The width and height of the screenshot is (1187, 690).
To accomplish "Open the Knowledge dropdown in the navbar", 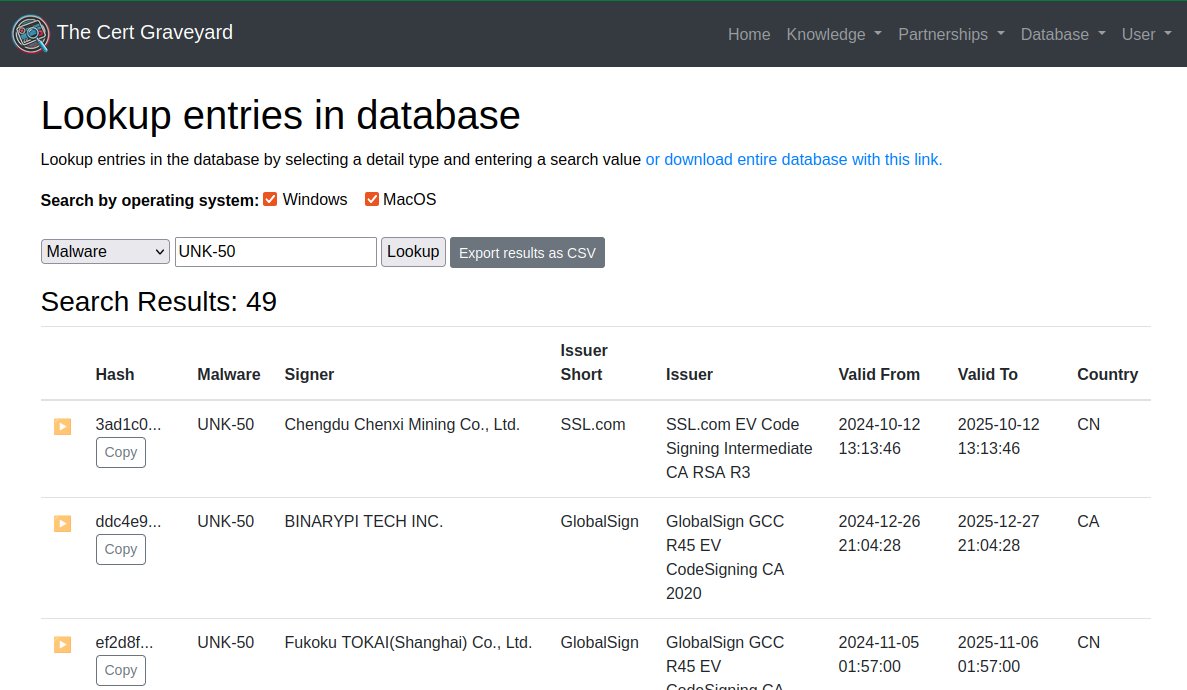I will click(833, 34).
